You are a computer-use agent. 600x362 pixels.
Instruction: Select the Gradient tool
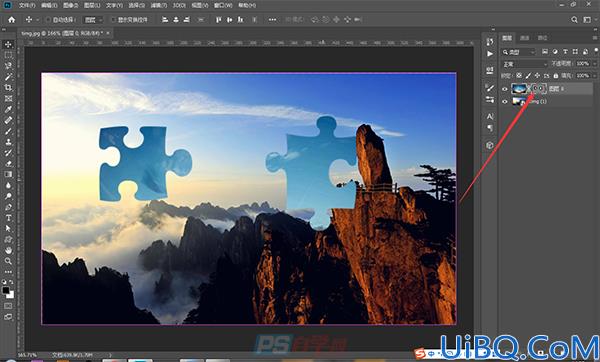pos(8,174)
